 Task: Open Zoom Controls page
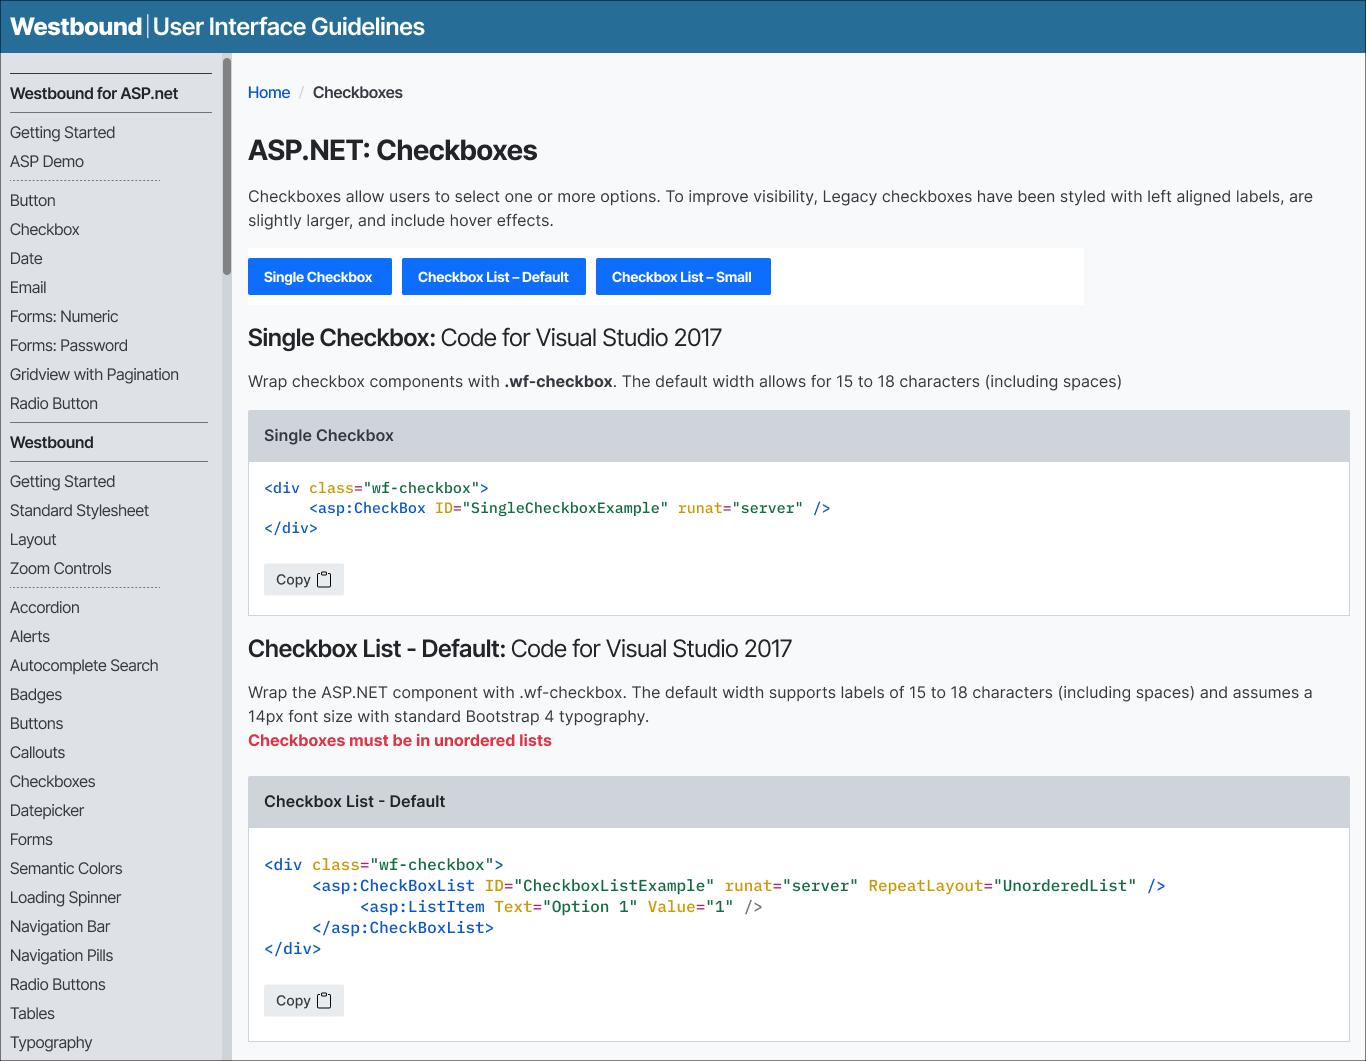61,569
